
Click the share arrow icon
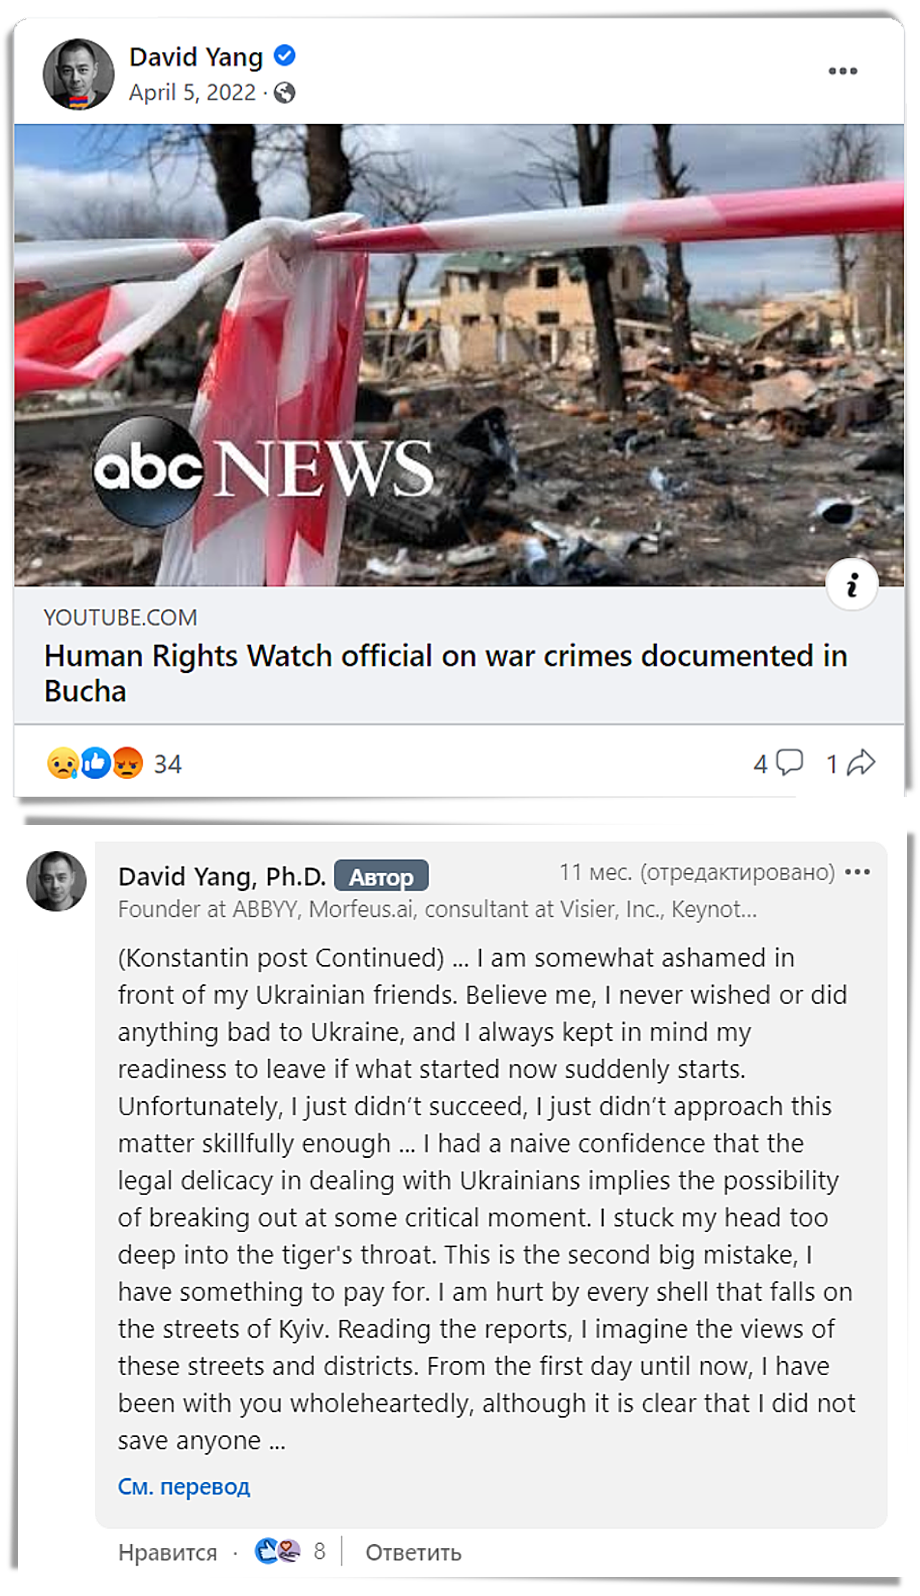pos(861,763)
